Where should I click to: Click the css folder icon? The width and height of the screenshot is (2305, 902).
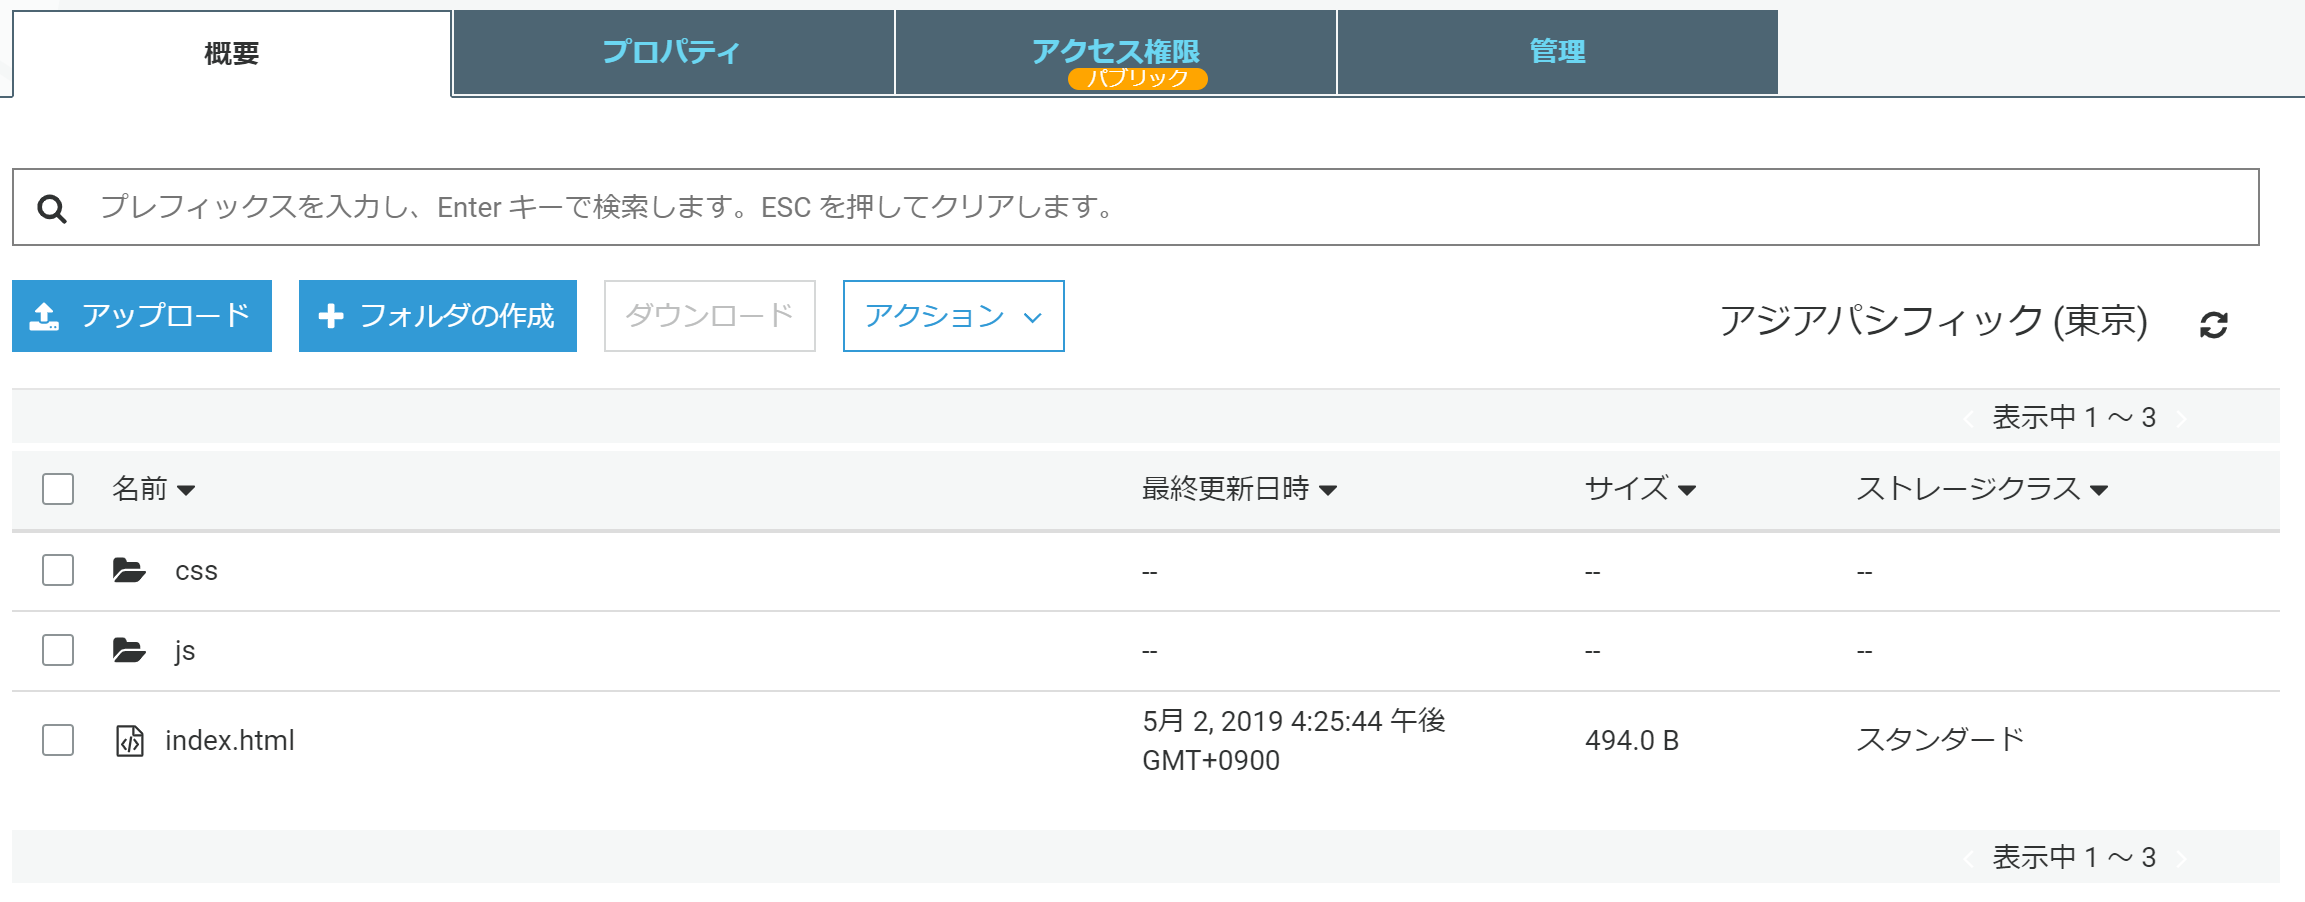click(129, 571)
